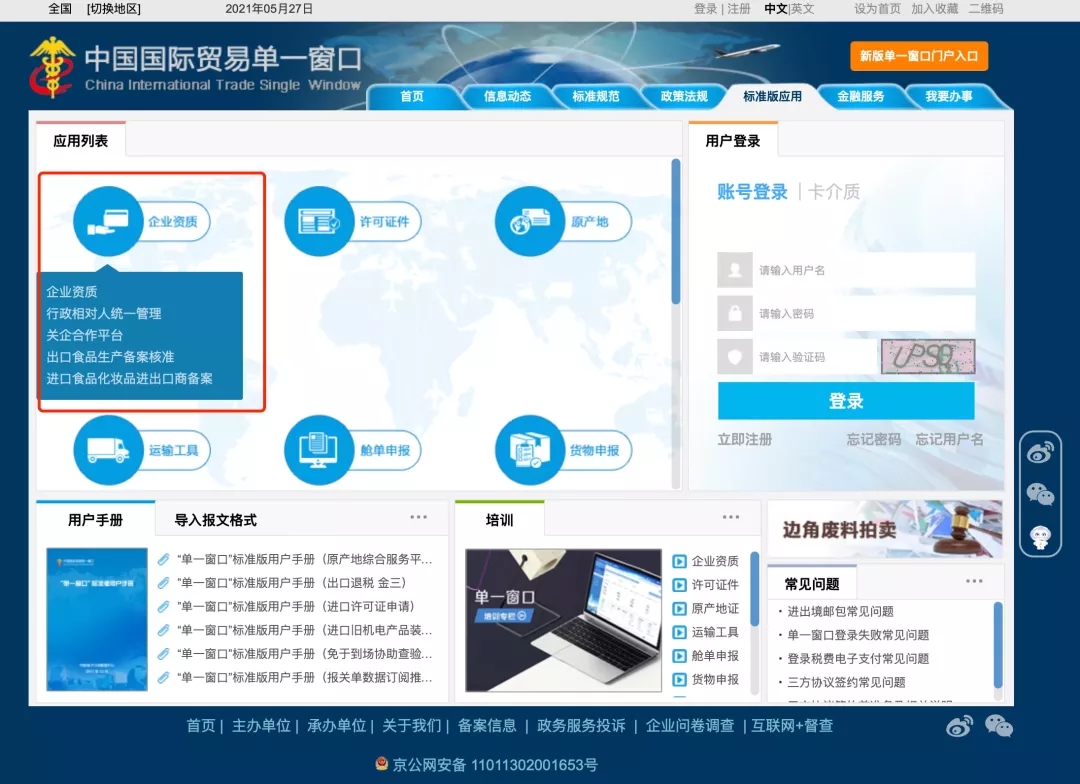Open the 舱单申报 application icon

[316, 451]
